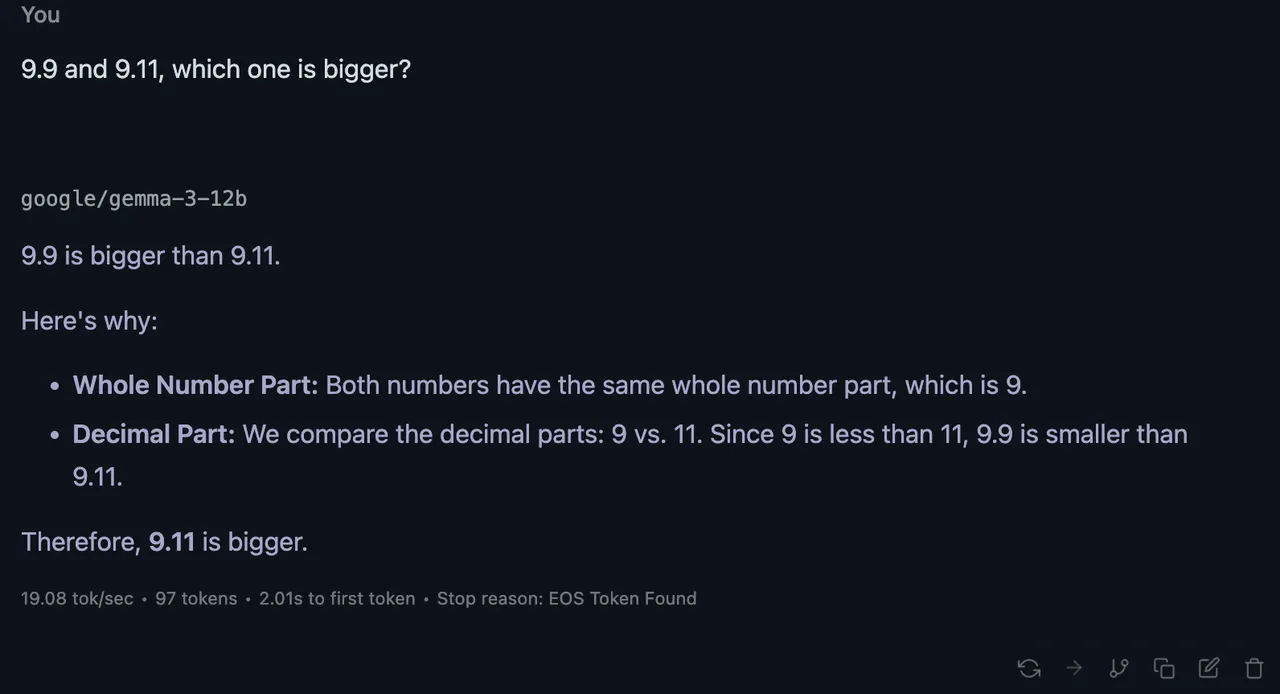
Task: Click "Stop reason: EOS Token Found"
Action: click(566, 599)
